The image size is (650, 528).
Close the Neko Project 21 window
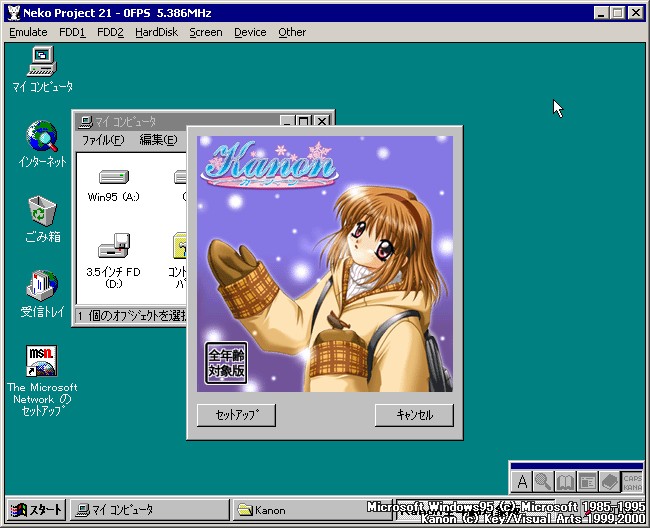635,13
